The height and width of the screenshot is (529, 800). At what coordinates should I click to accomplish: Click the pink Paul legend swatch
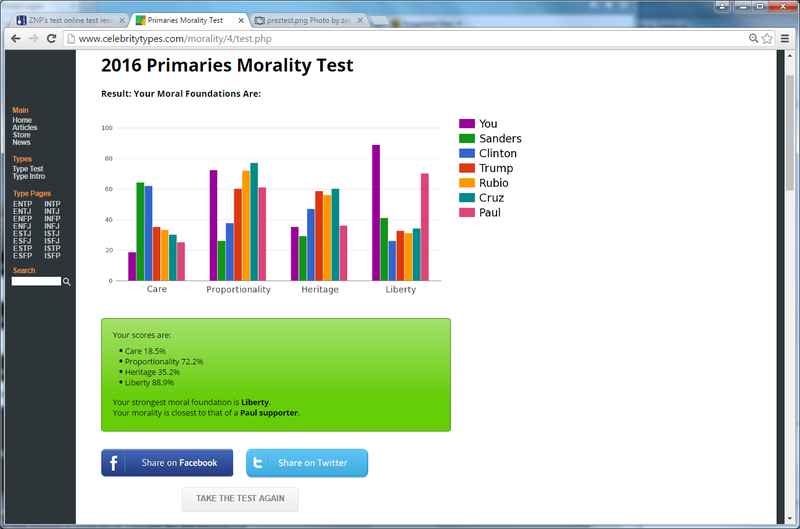pyautogui.click(x=467, y=212)
